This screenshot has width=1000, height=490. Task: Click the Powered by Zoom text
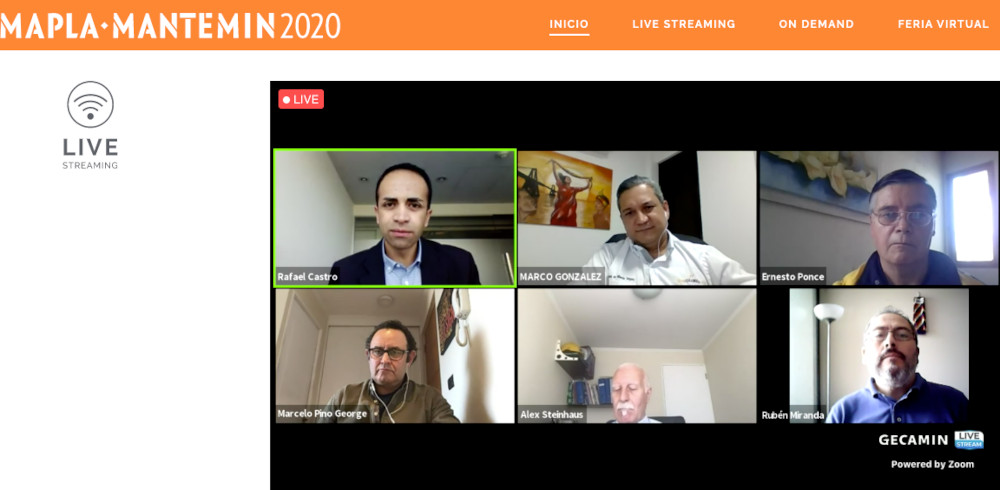pyautogui.click(x=932, y=464)
